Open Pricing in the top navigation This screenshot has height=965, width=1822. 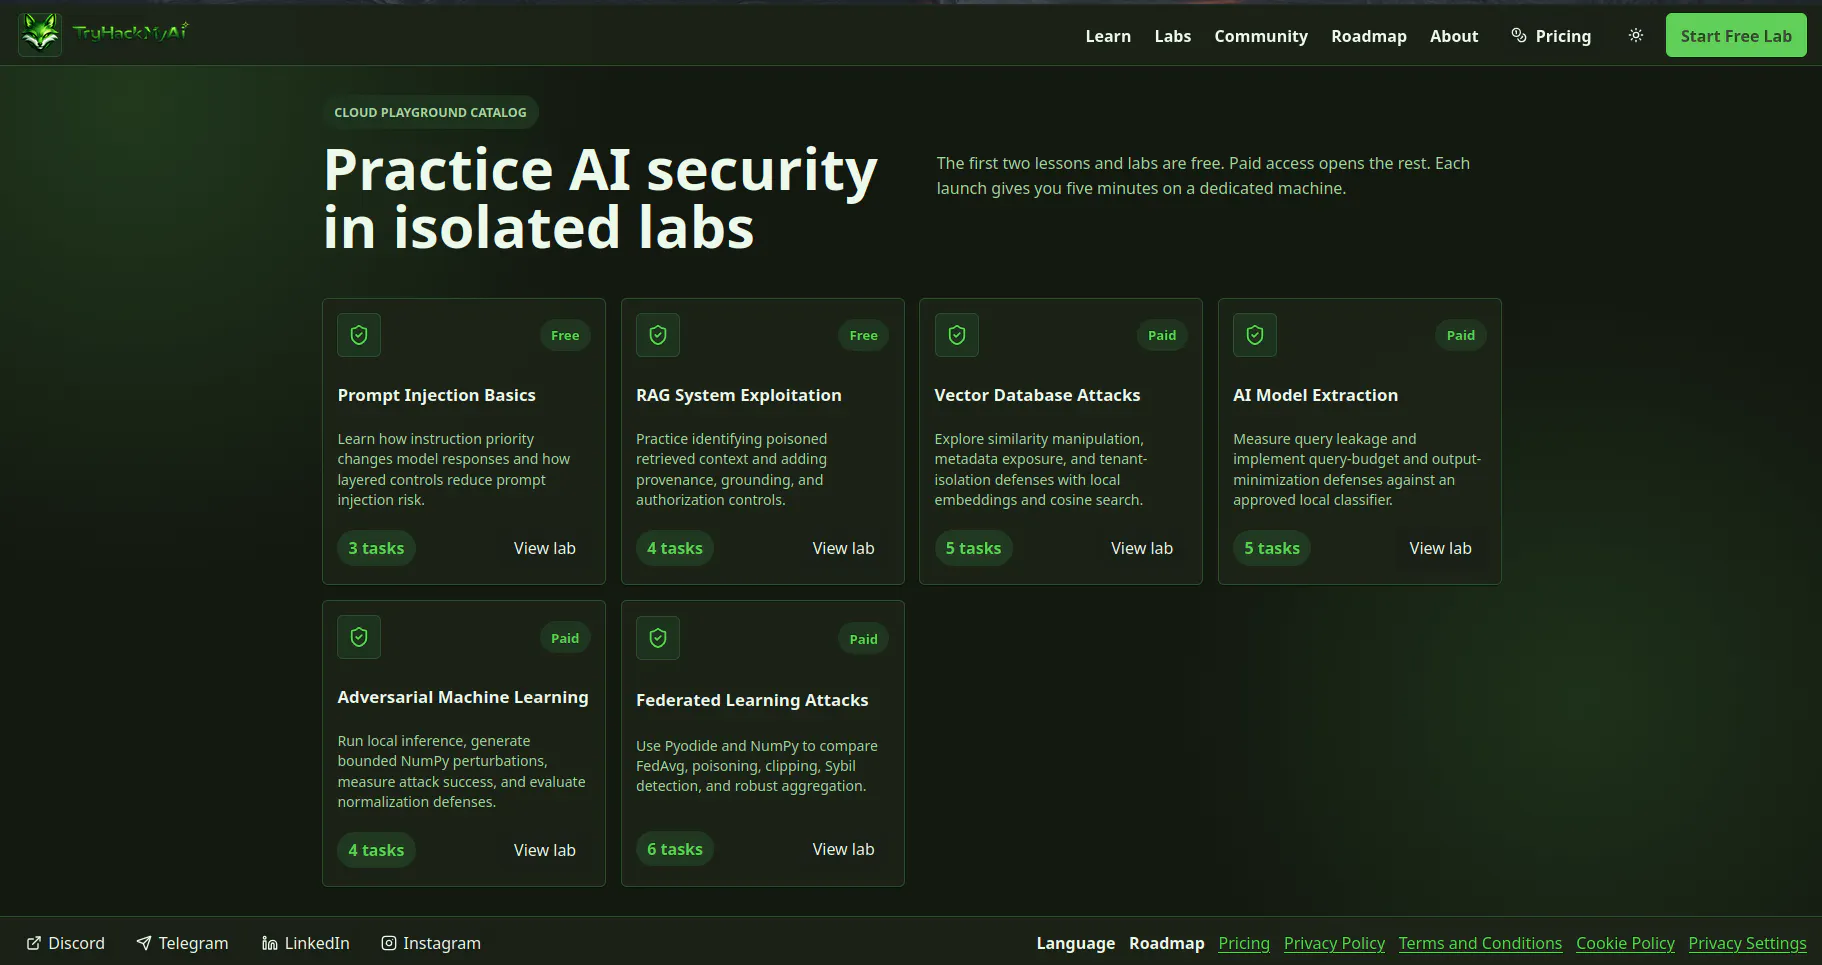coord(1551,36)
